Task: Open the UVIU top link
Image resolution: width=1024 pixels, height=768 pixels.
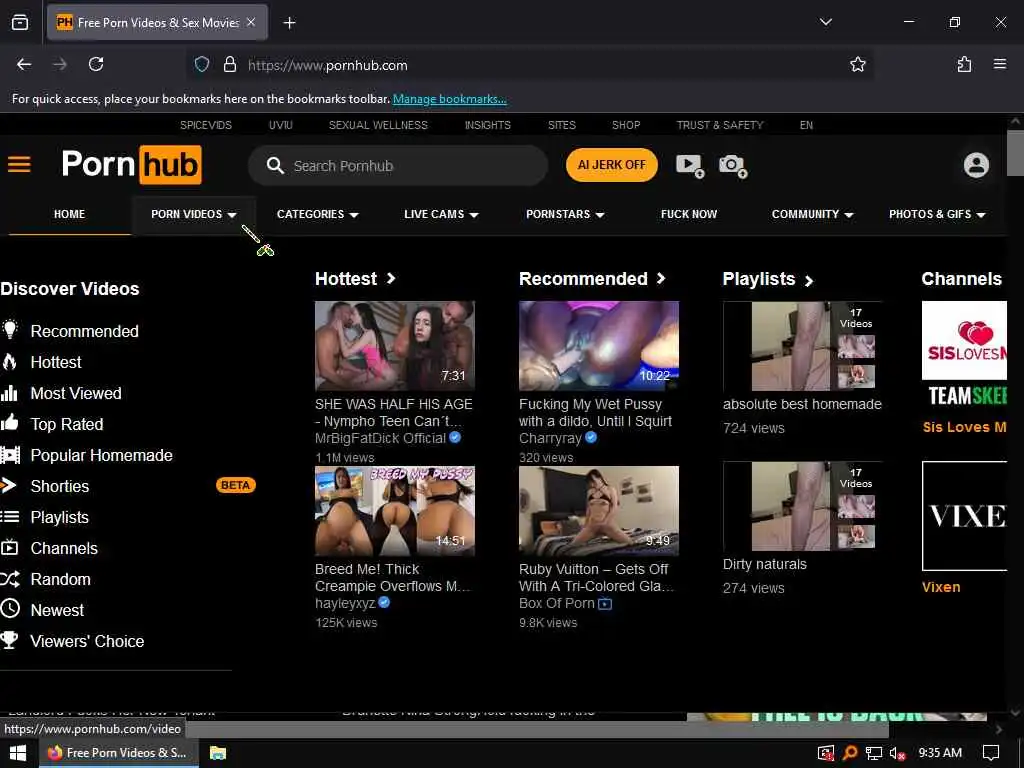Action: 281,125
